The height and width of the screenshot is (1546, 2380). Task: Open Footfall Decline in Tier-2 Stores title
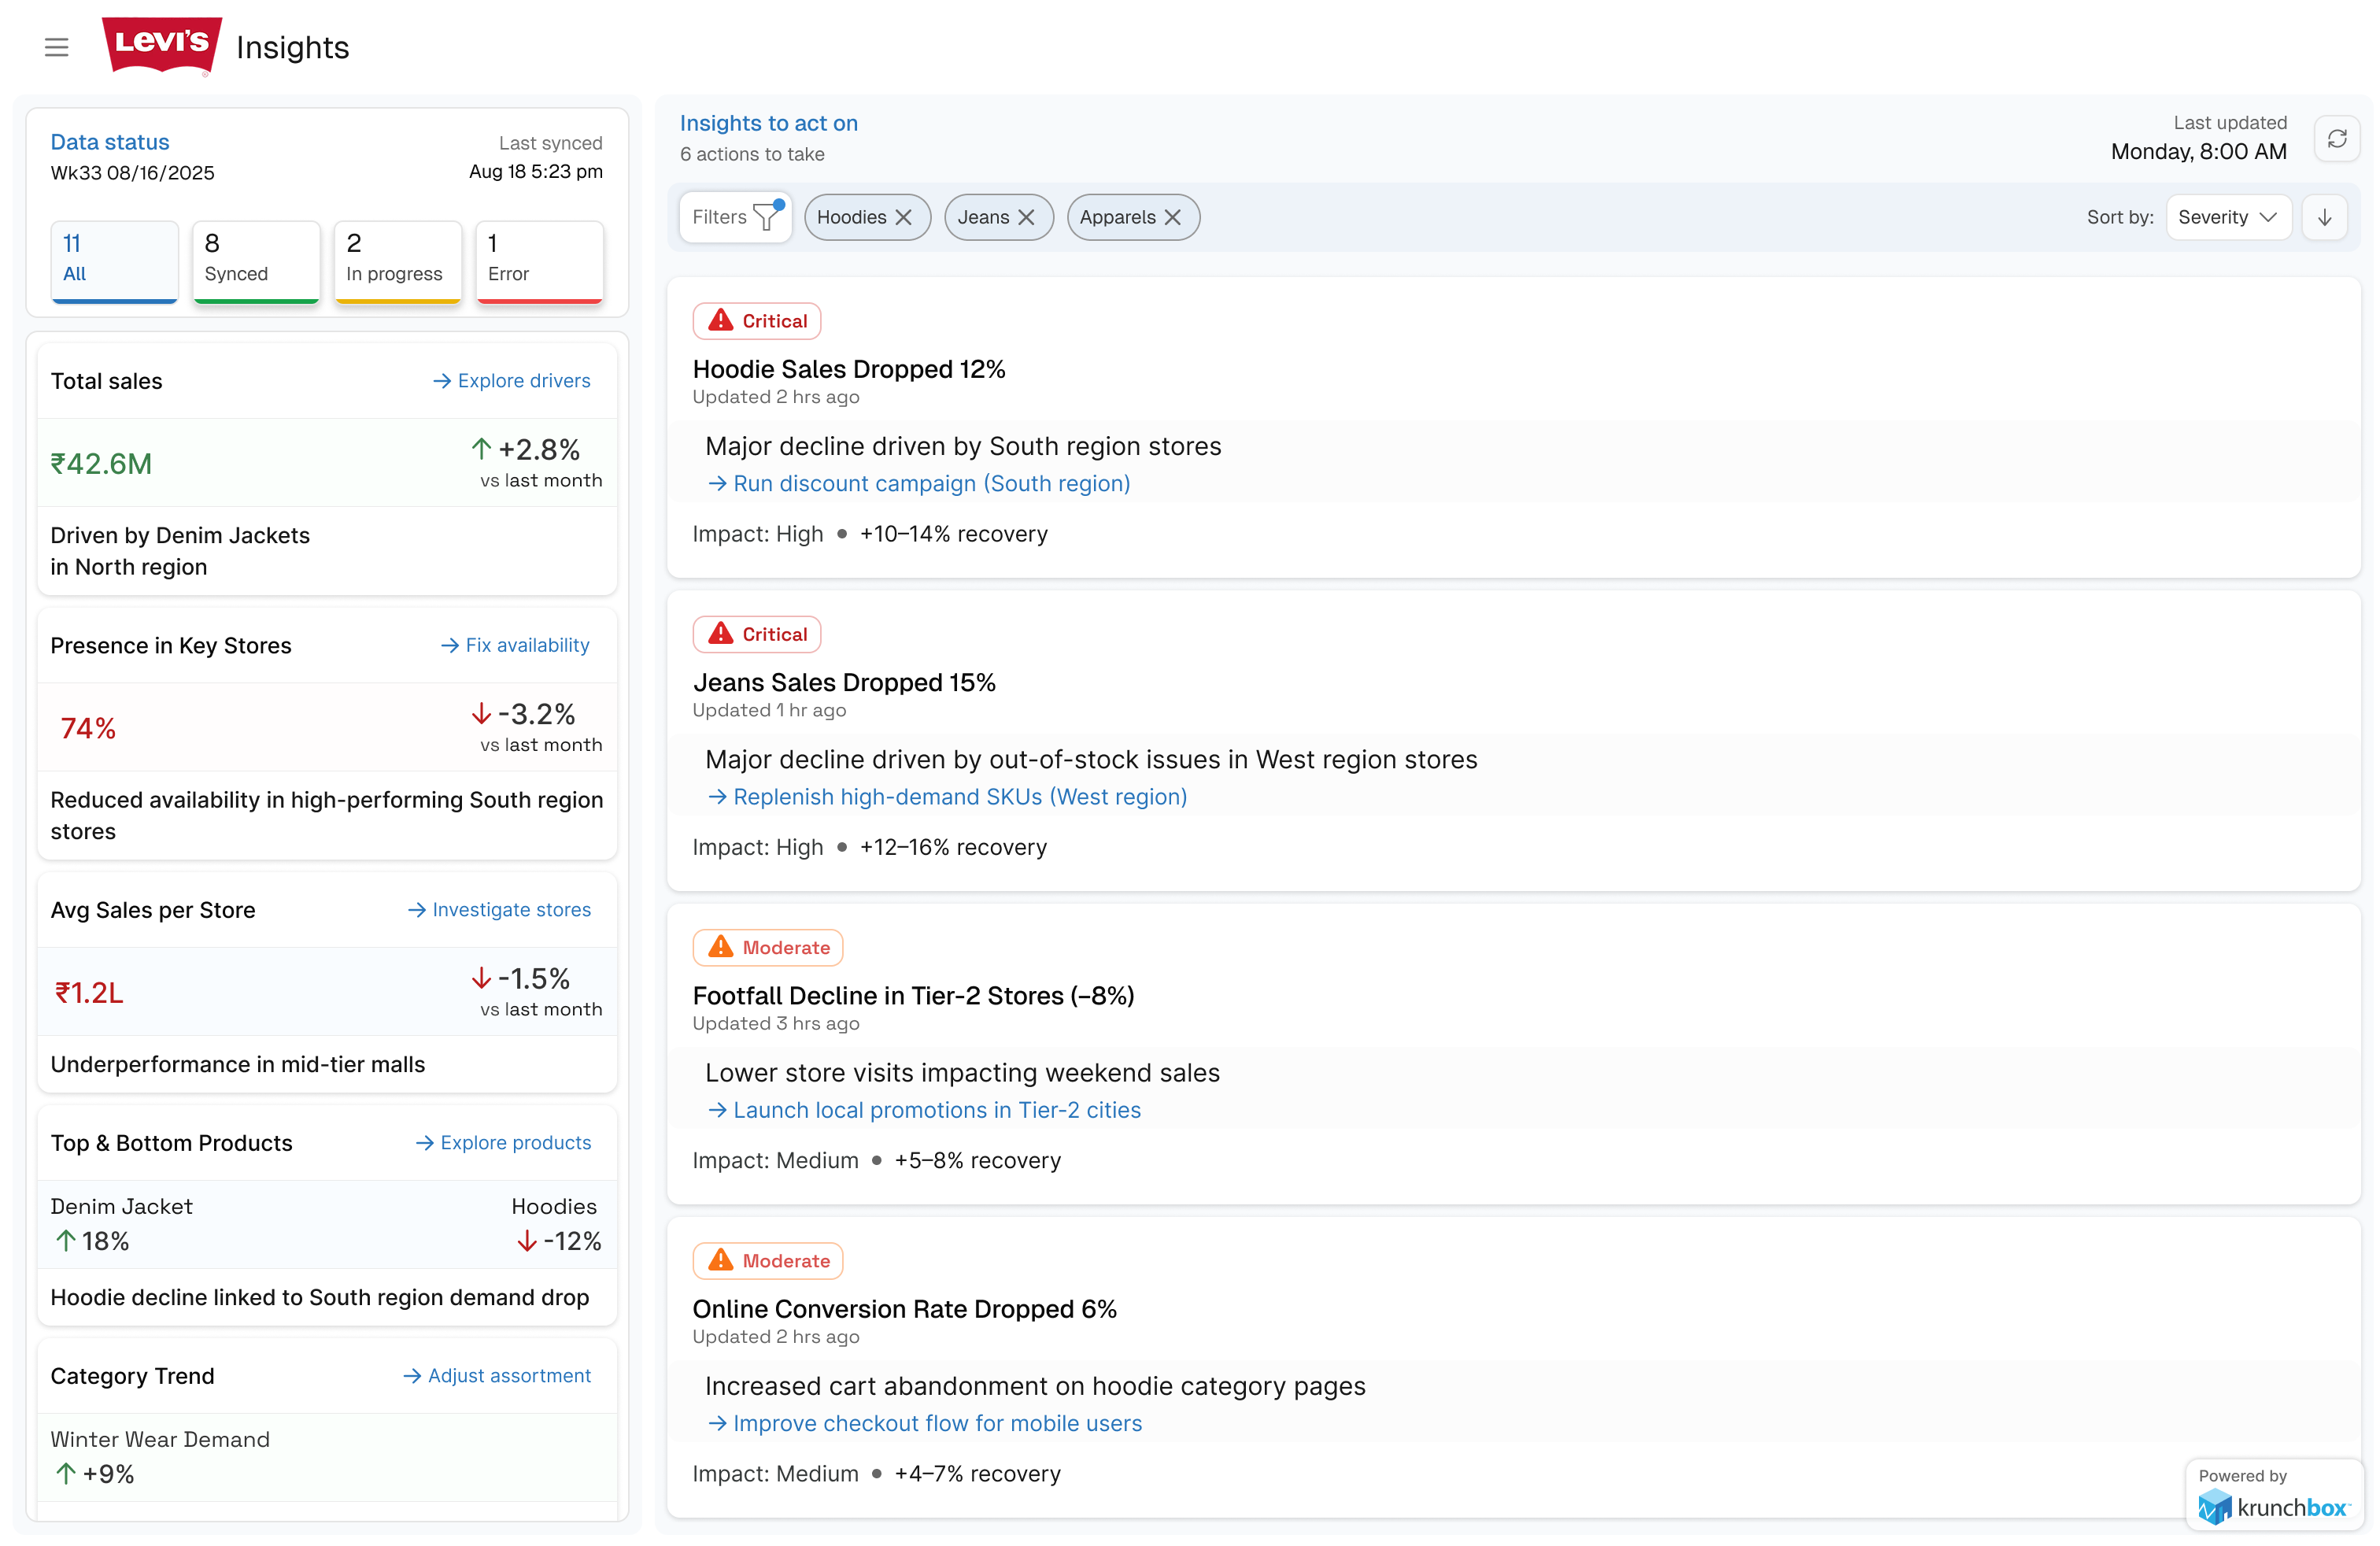[x=913, y=995]
